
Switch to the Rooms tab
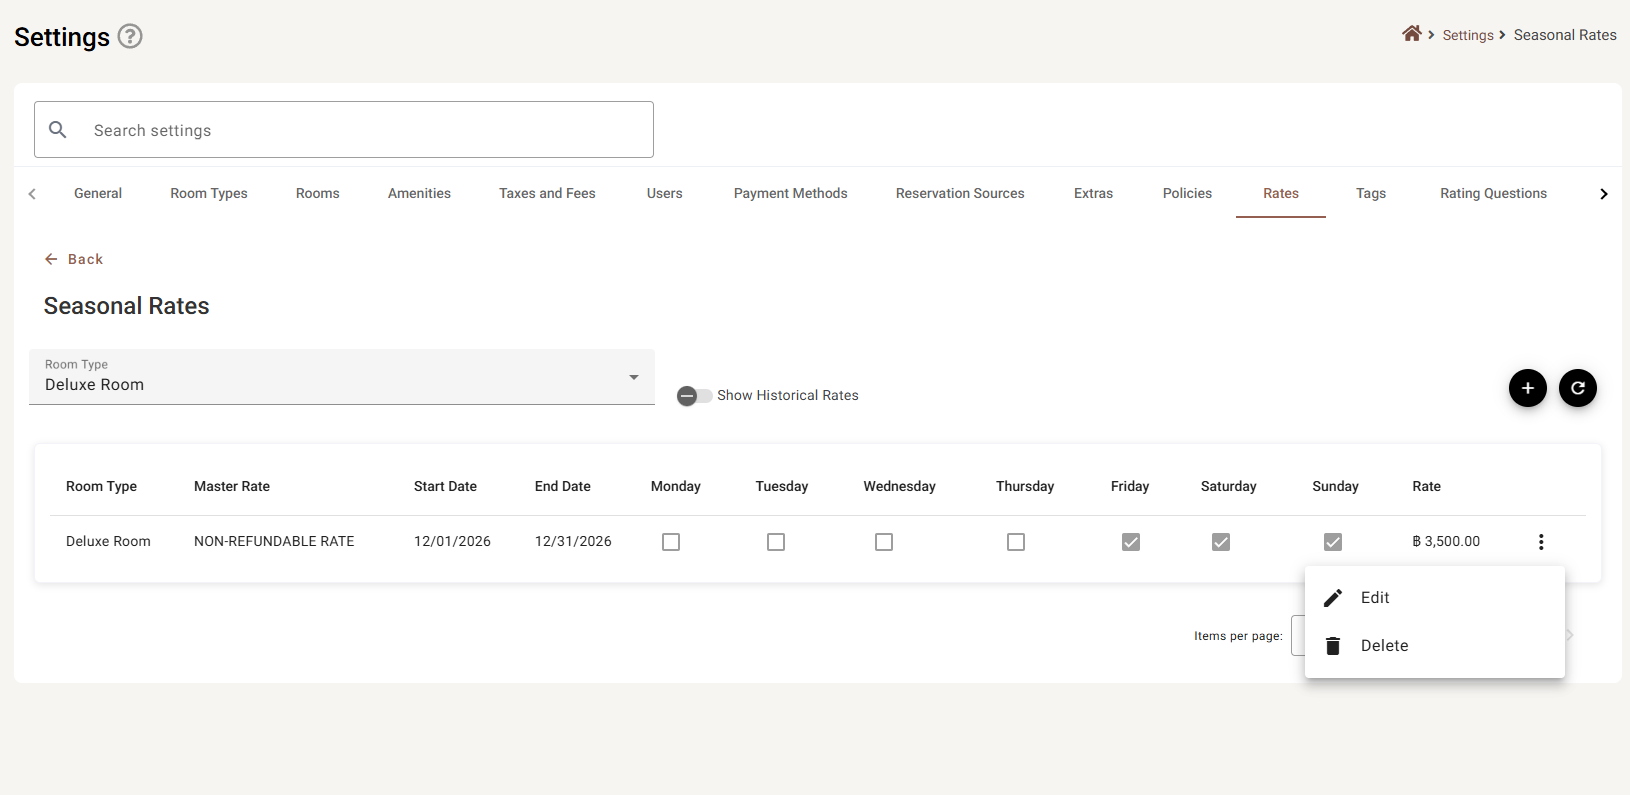[318, 194]
